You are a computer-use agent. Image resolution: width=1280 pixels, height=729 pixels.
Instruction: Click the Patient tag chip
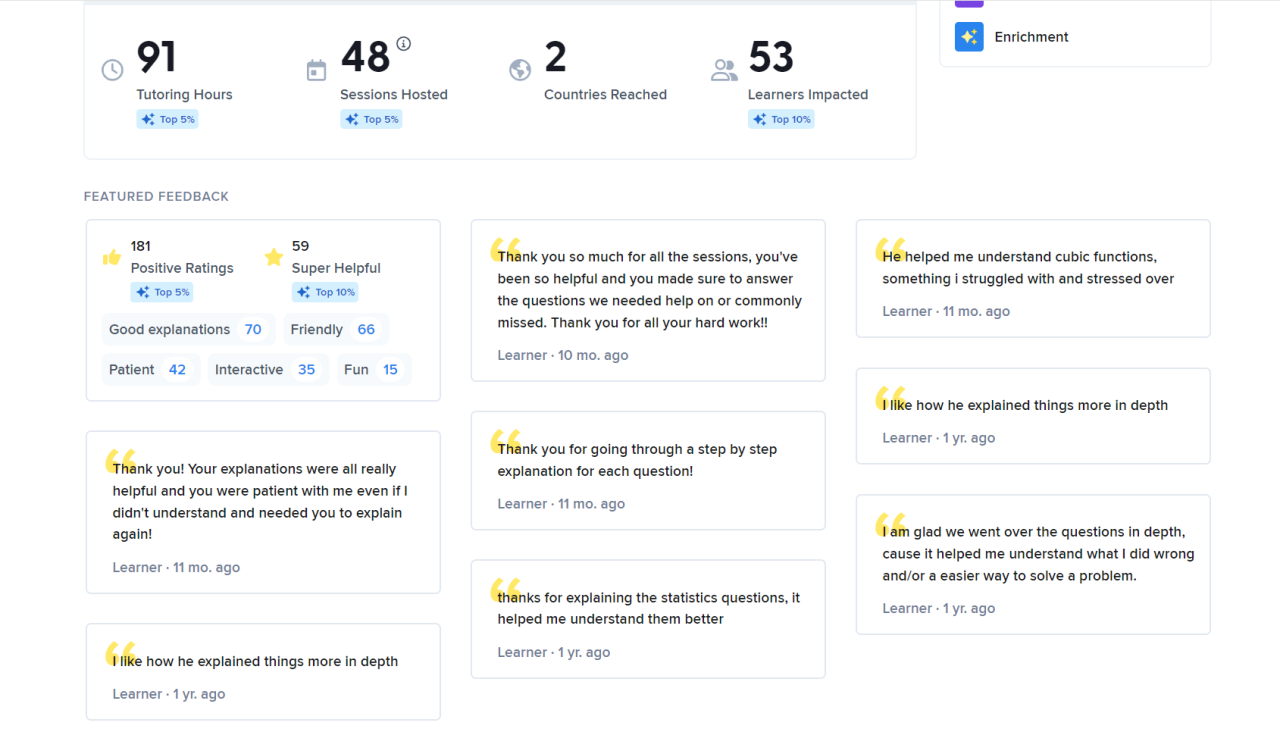[x=149, y=369]
